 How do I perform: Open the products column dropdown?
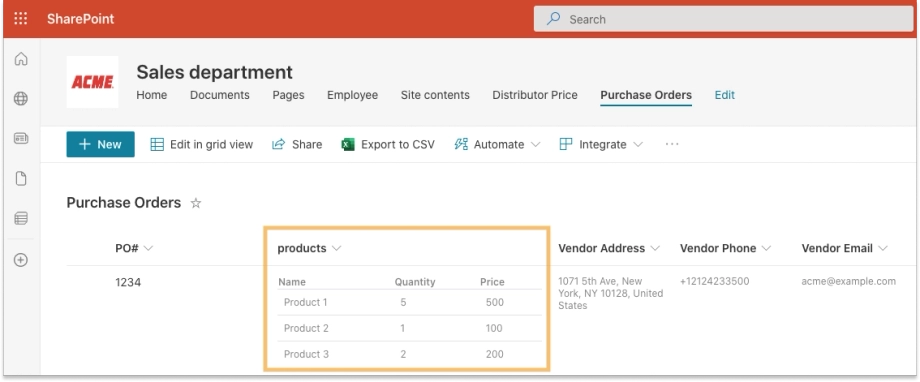pyautogui.click(x=336, y=249)
